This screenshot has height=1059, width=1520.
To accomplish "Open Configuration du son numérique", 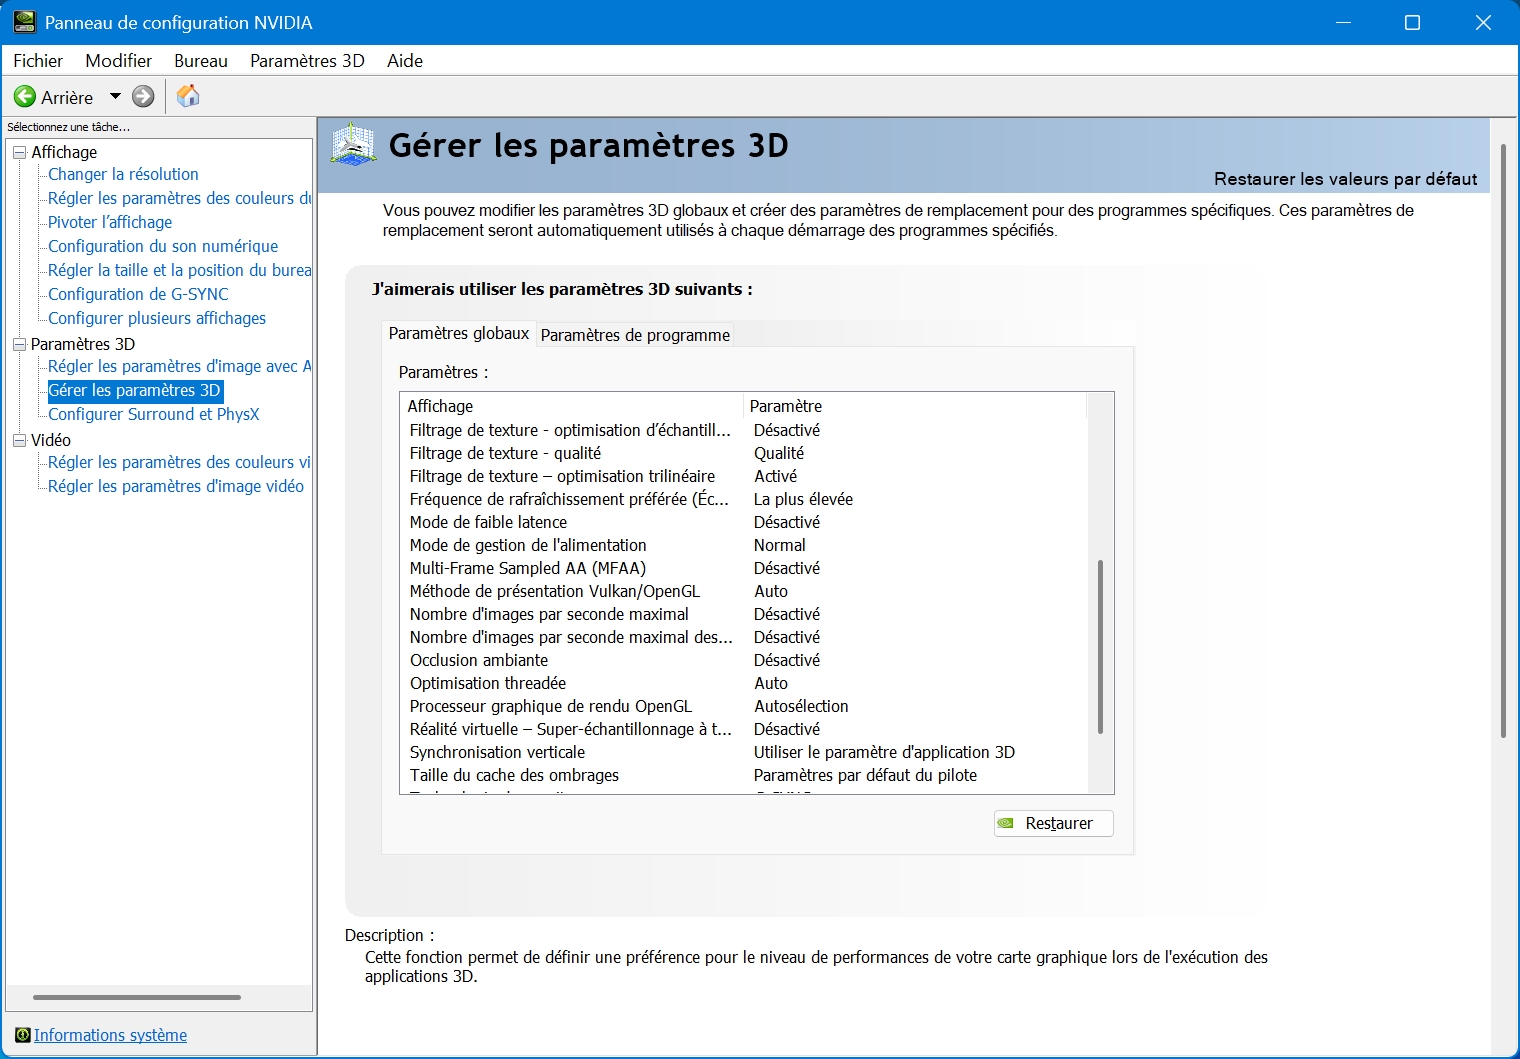I will [x=163, y=246].
